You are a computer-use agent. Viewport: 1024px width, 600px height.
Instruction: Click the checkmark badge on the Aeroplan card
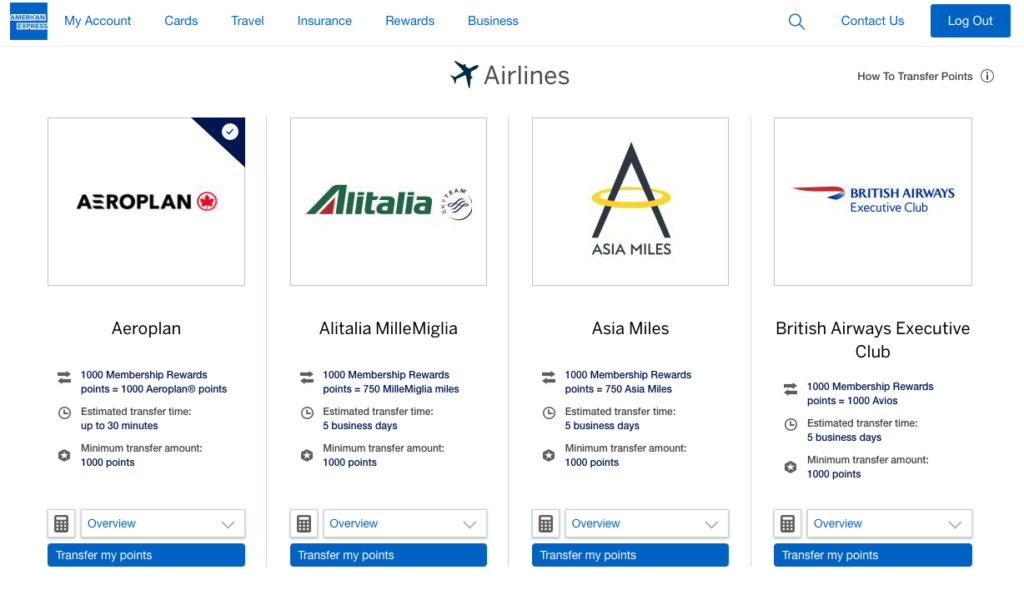(229, 132)
